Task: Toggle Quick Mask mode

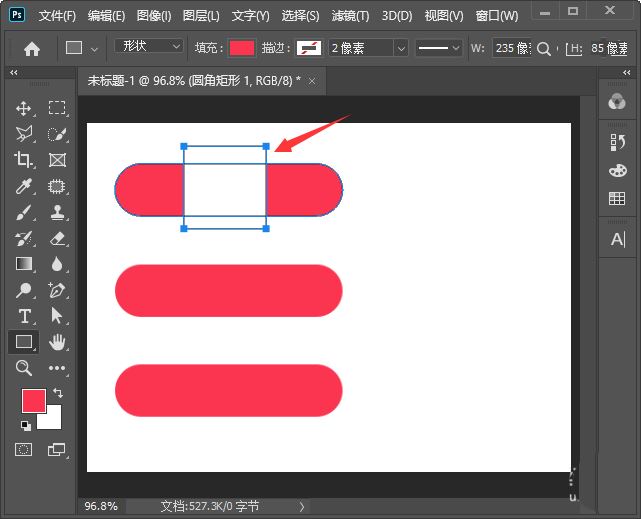Action: (23, 450)
